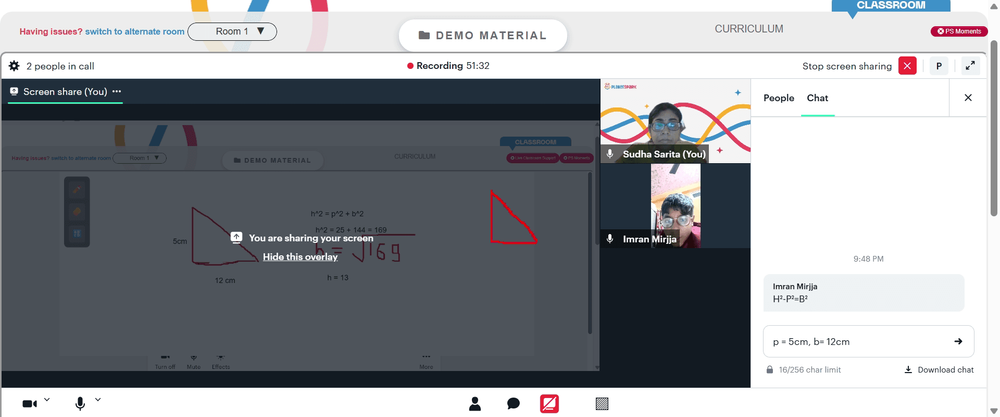The image size is (1000, 417).
Task: Click Imran Mirjja video thumbnail
Action: pyautogui.click(x=675, y=205)
